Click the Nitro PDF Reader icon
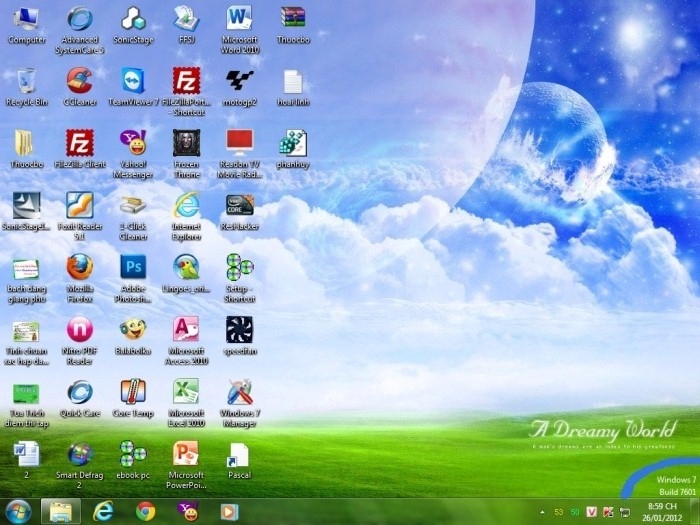Screen dimensions: 700x525 79,340
